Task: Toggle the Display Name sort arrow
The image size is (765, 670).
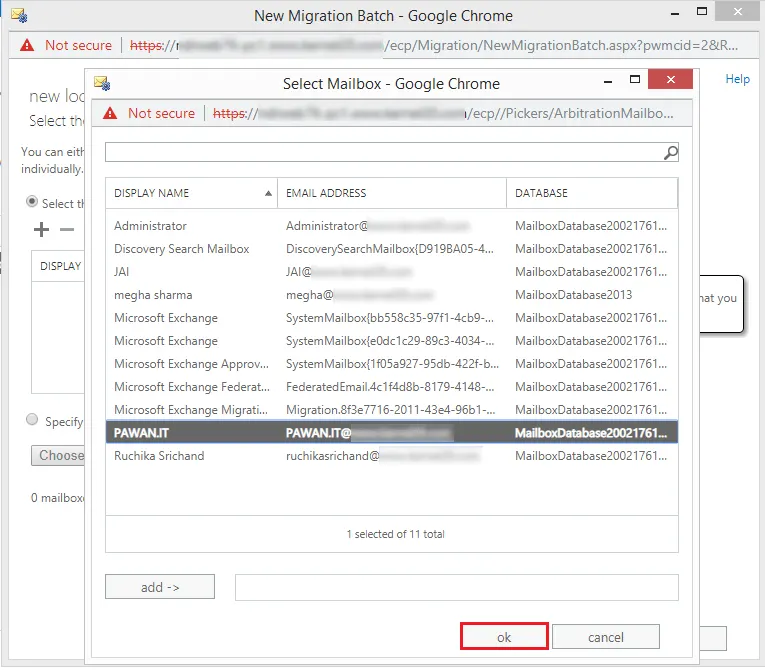Action: coord(268,193)
